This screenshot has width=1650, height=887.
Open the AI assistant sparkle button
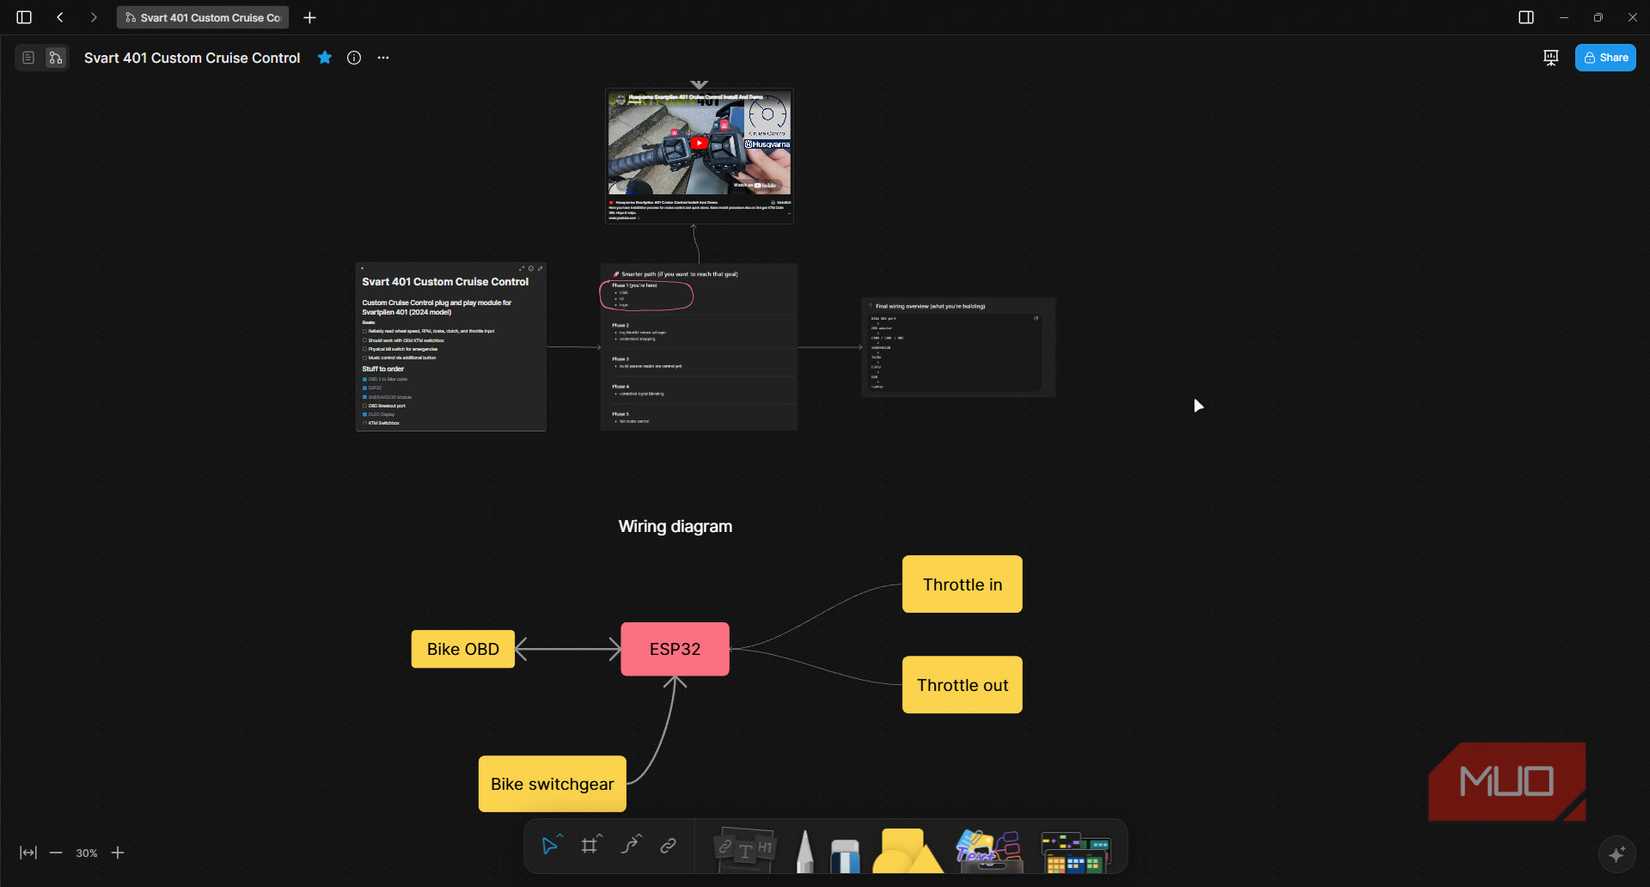tap(1617, 854)
